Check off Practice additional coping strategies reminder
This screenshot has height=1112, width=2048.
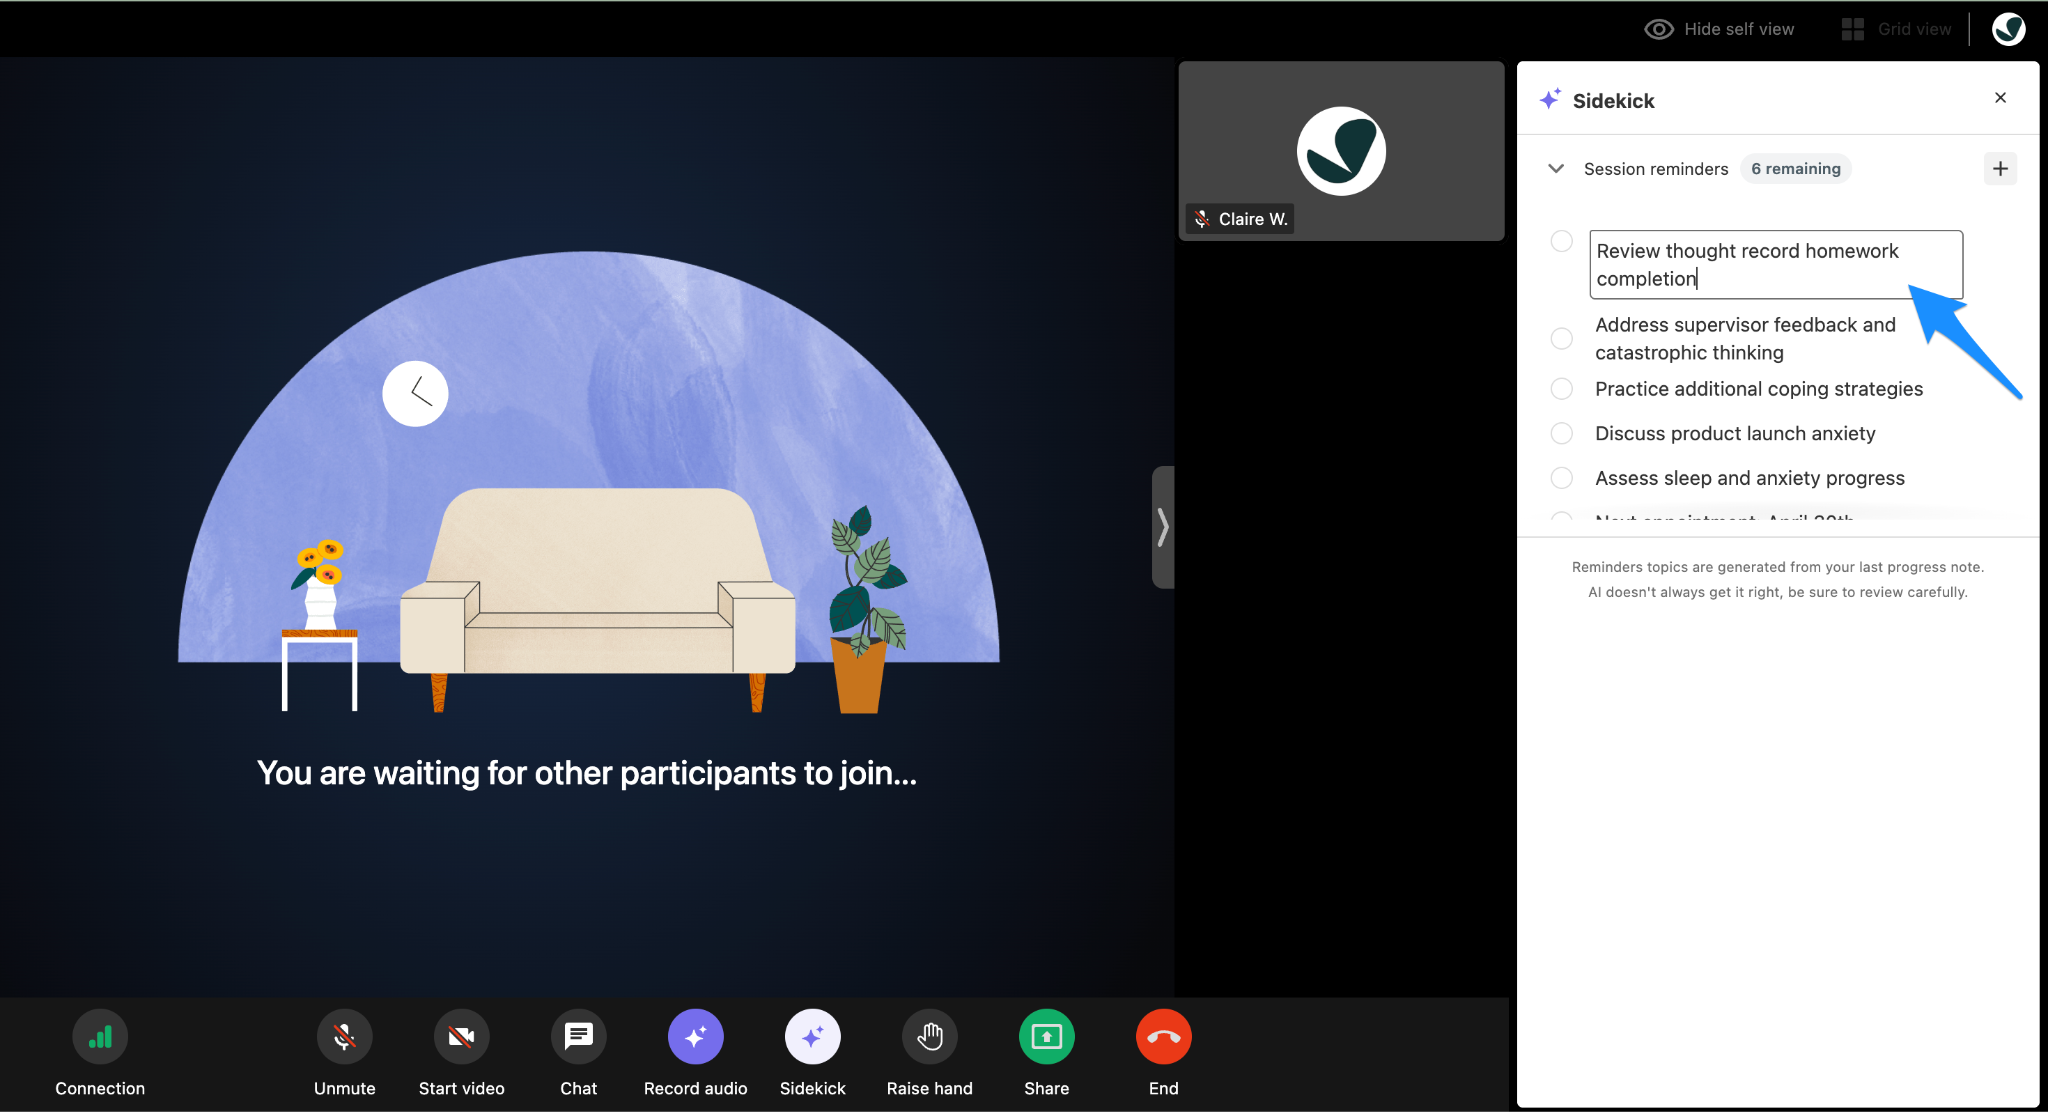click(1561, 388)
